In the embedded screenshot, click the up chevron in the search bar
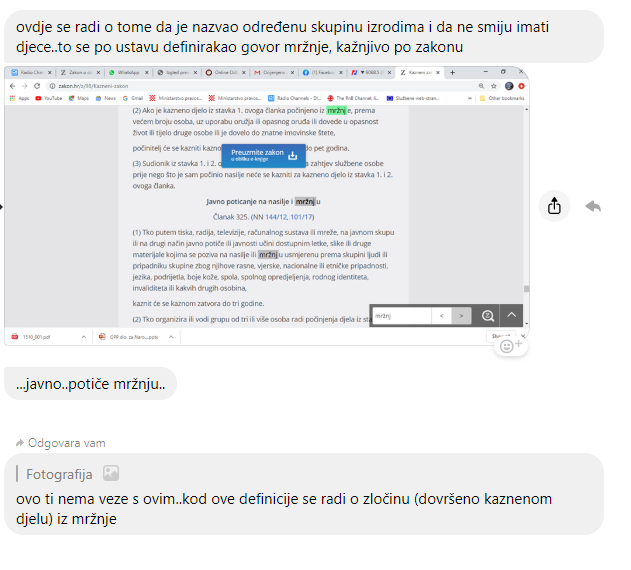Image resolution: width=631 pixels, height=570 pixels. click(x=511, y=315)
